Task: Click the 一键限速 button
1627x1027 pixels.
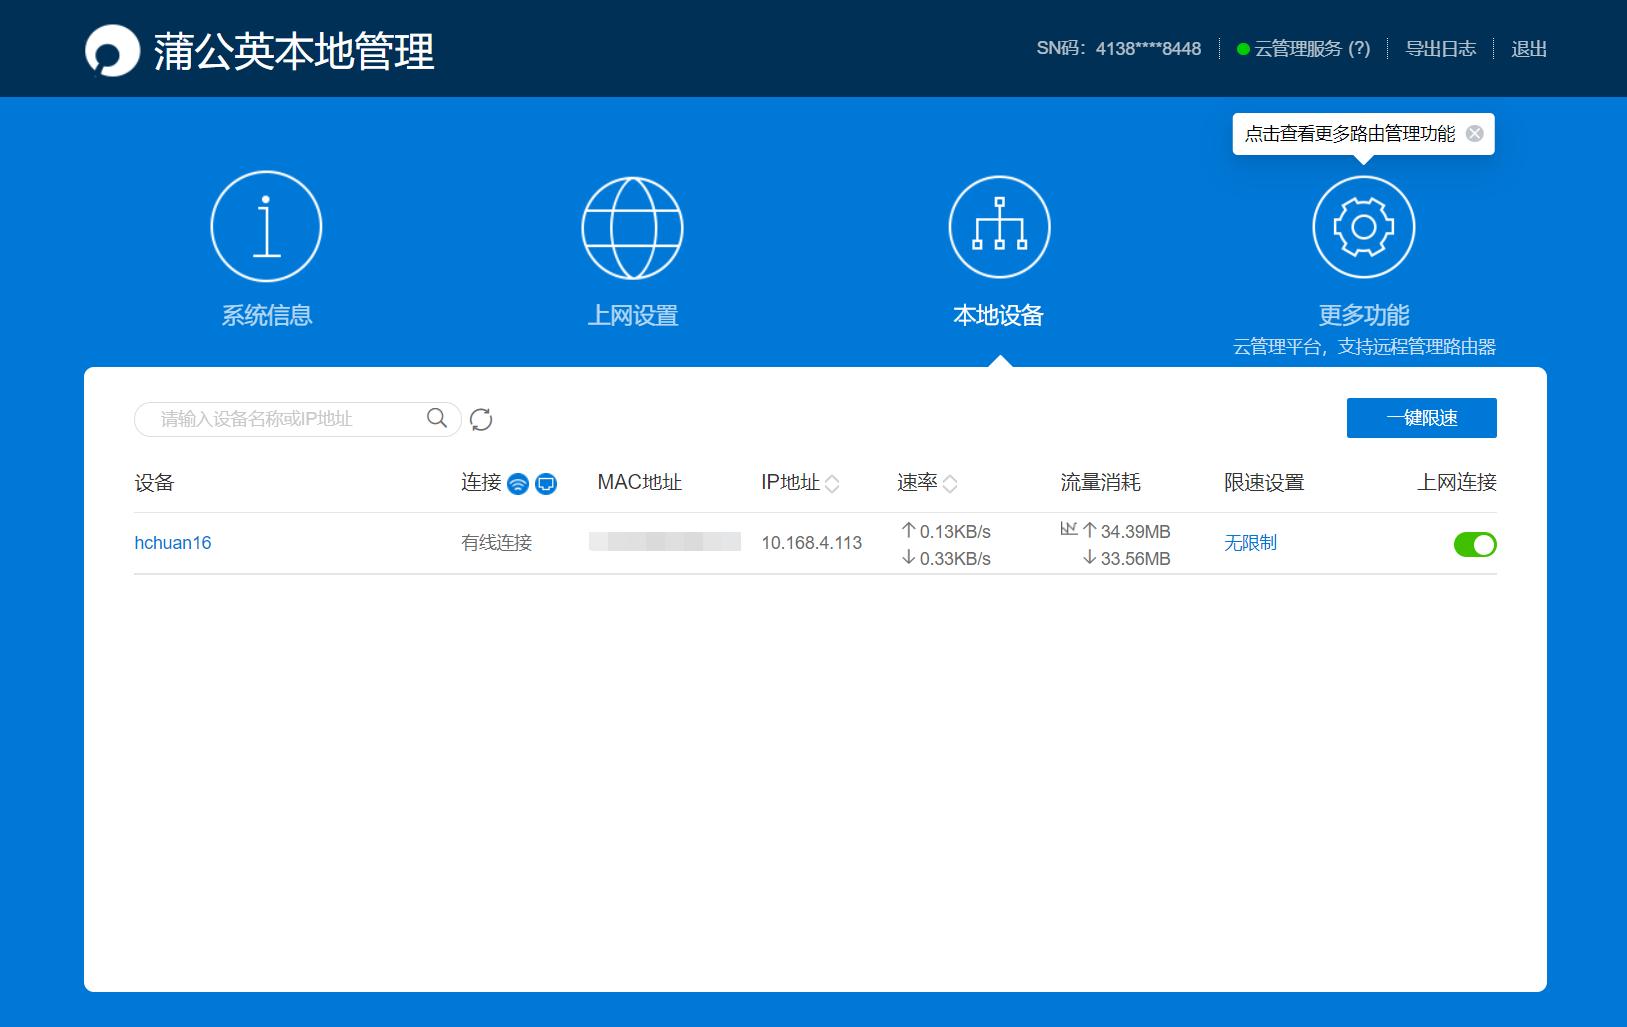Action: point(1422,418)
